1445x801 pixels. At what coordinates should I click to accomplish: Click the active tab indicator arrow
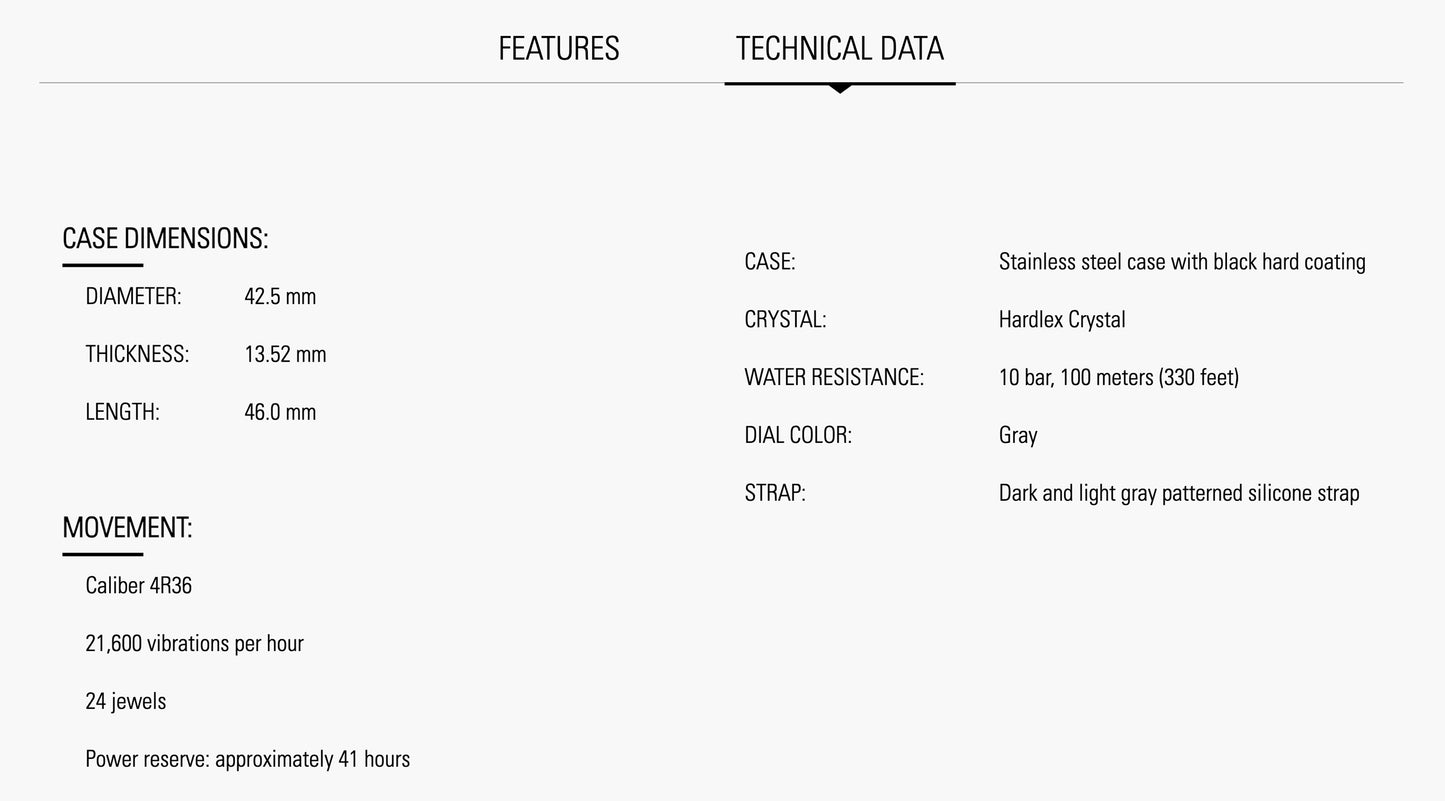(840, 89)
